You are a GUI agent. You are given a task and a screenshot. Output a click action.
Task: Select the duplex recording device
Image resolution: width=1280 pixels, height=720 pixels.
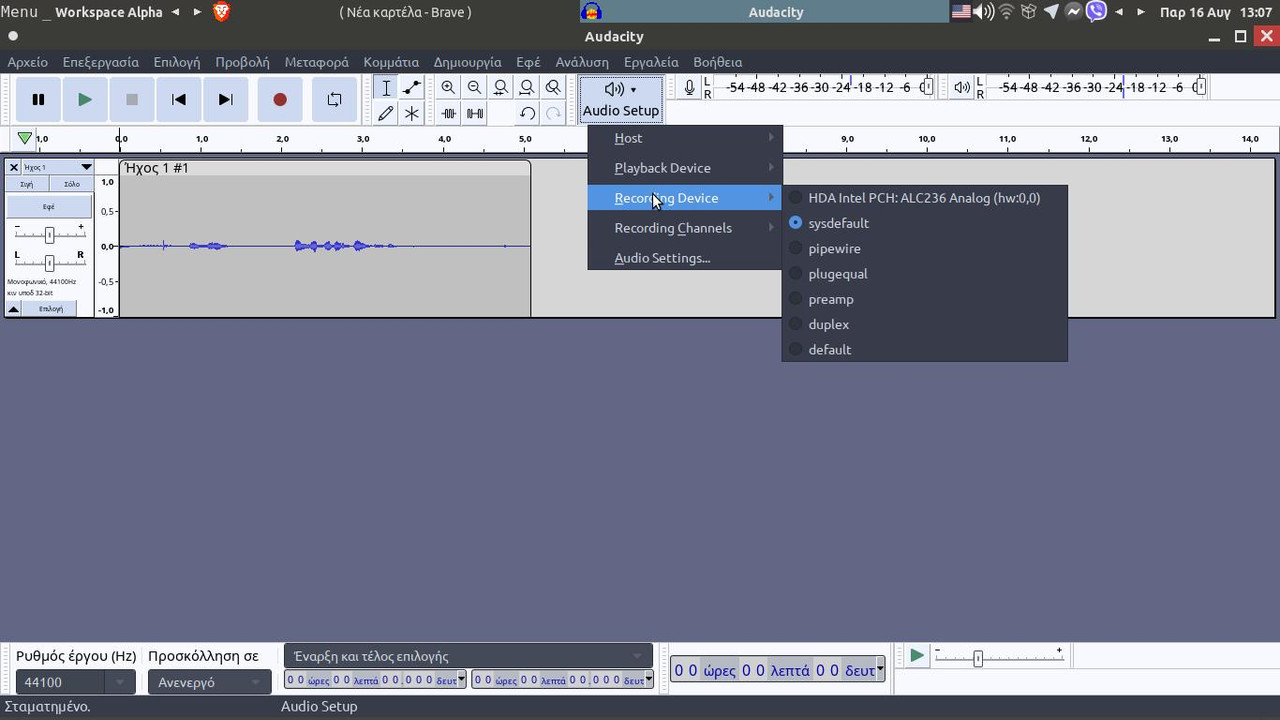coord(924,324)
